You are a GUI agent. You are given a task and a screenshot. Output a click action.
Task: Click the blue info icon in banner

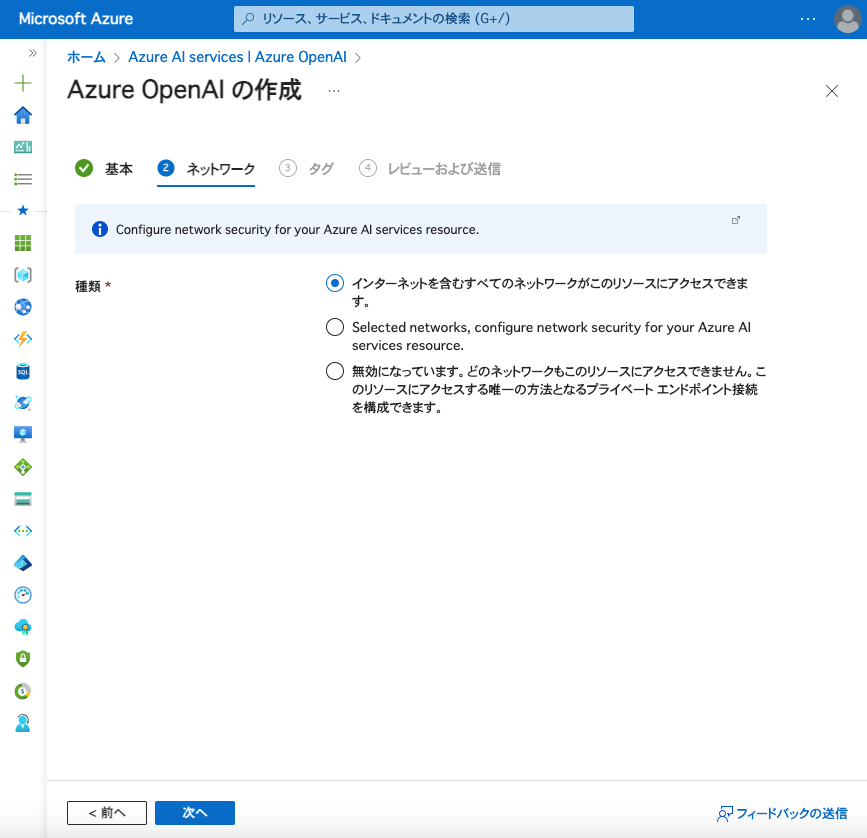click(x=100, y=229)
